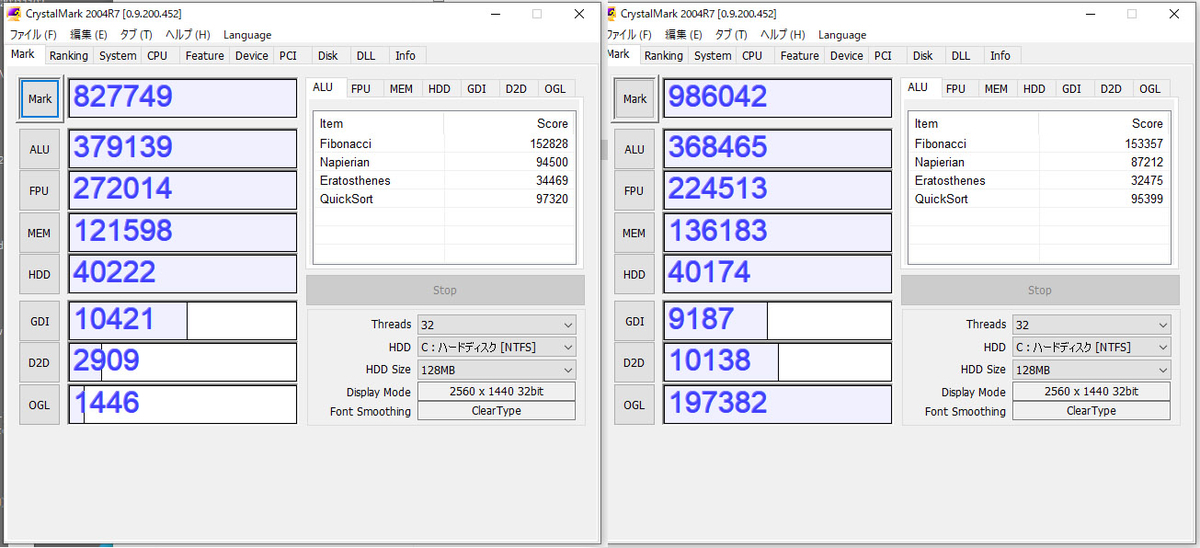Click the HDD button in left window
Viewport: 1200px width, 548px height.
tap(40, 274)
